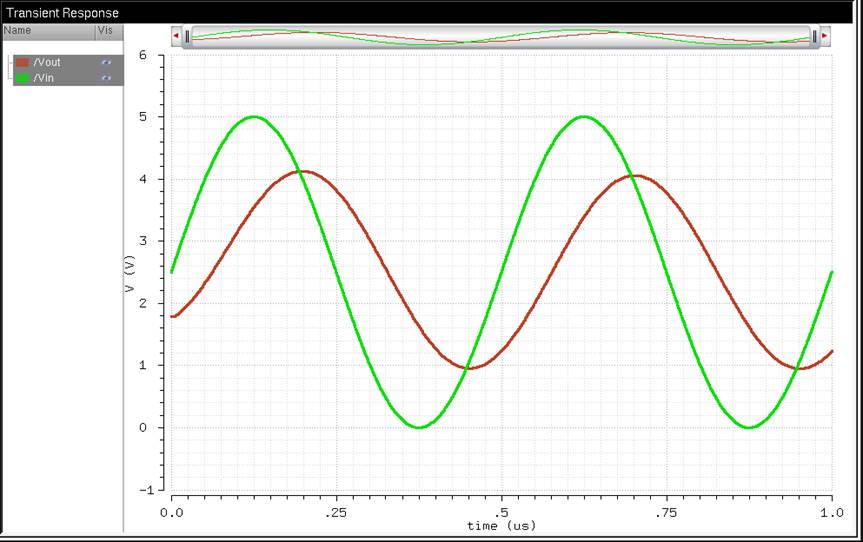863x542 pixels.
Task: Click the left red arrow on overview scrollbar
Action: tap(177, 36)
